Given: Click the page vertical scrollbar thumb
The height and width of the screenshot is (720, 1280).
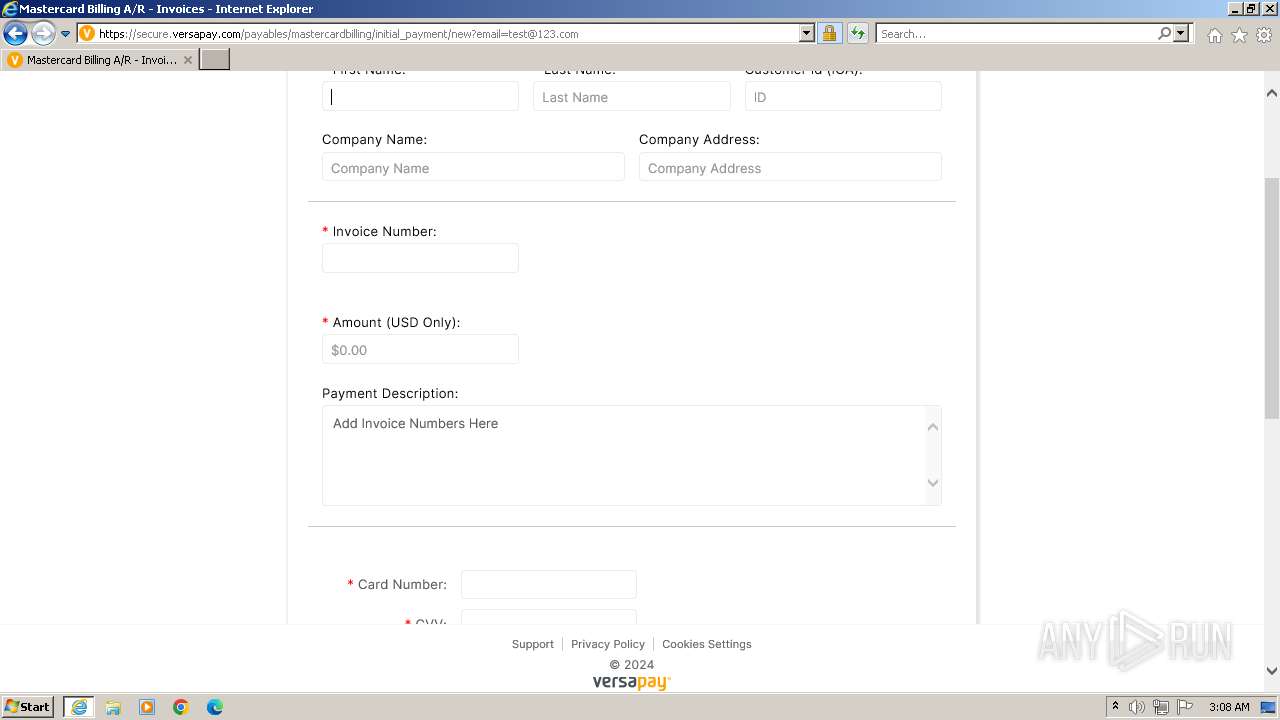Looking at the screenshot, I should point(1272,298).
